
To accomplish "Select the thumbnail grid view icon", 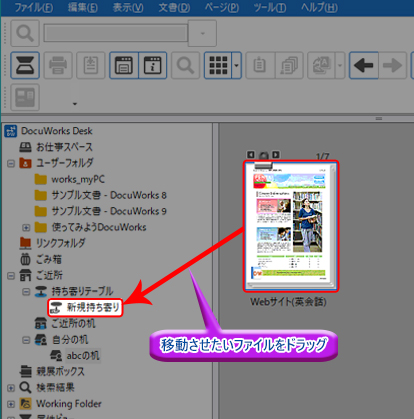I will 218,65.
